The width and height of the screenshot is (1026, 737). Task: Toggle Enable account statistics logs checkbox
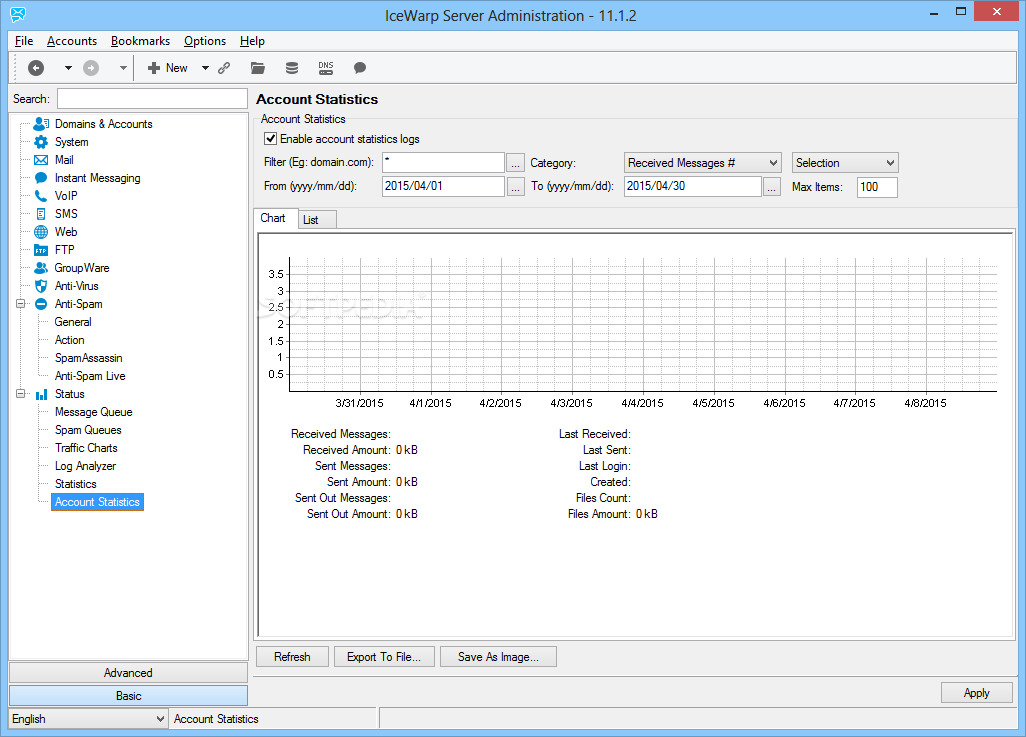pyautogui.click(x=270, y=139)
